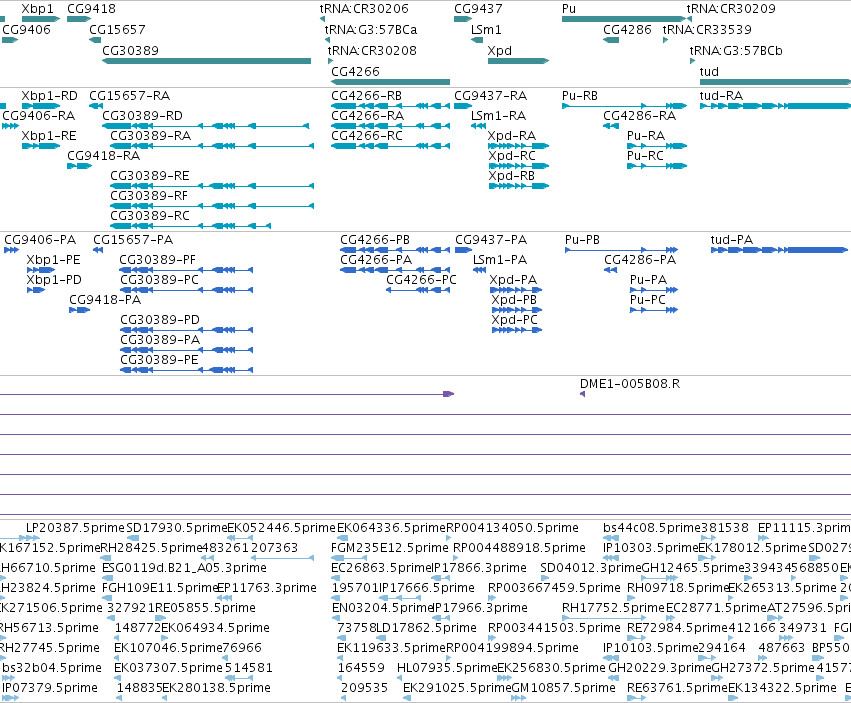The image size is (851, 703).
Task: Select the CG4286 gene label
Action: pos(627,29)
